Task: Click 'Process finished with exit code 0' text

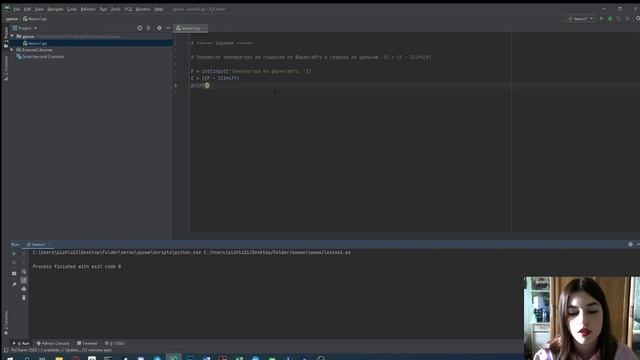Action: (77, 267)
